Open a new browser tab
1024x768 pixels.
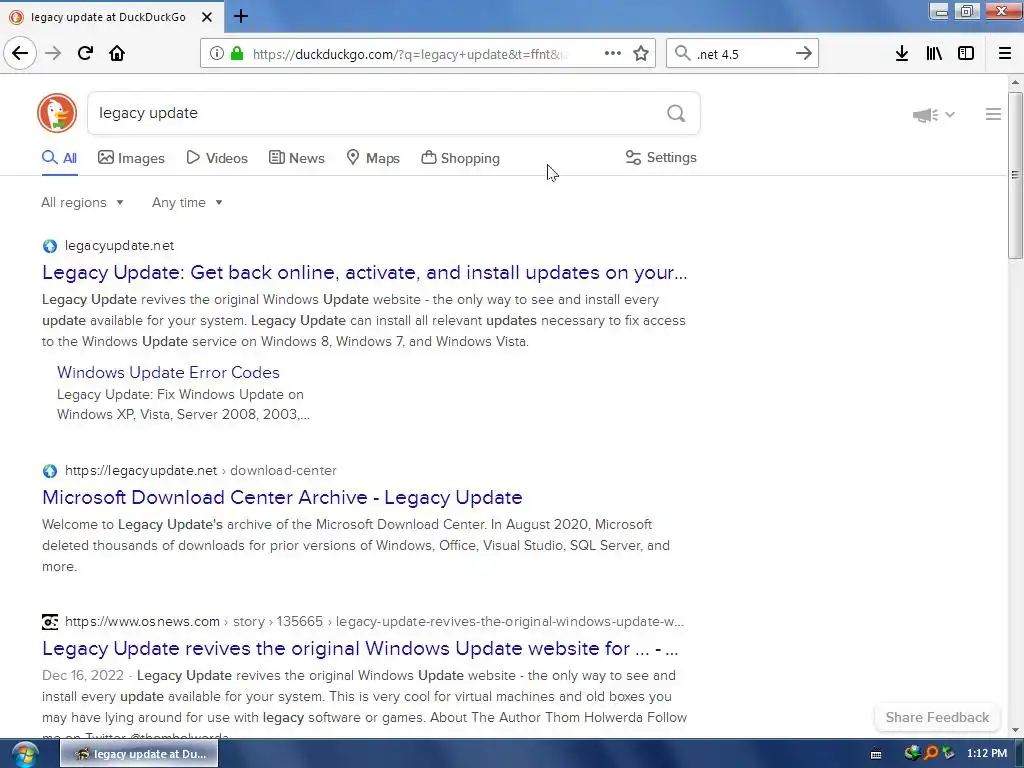(x=241, y=16)
